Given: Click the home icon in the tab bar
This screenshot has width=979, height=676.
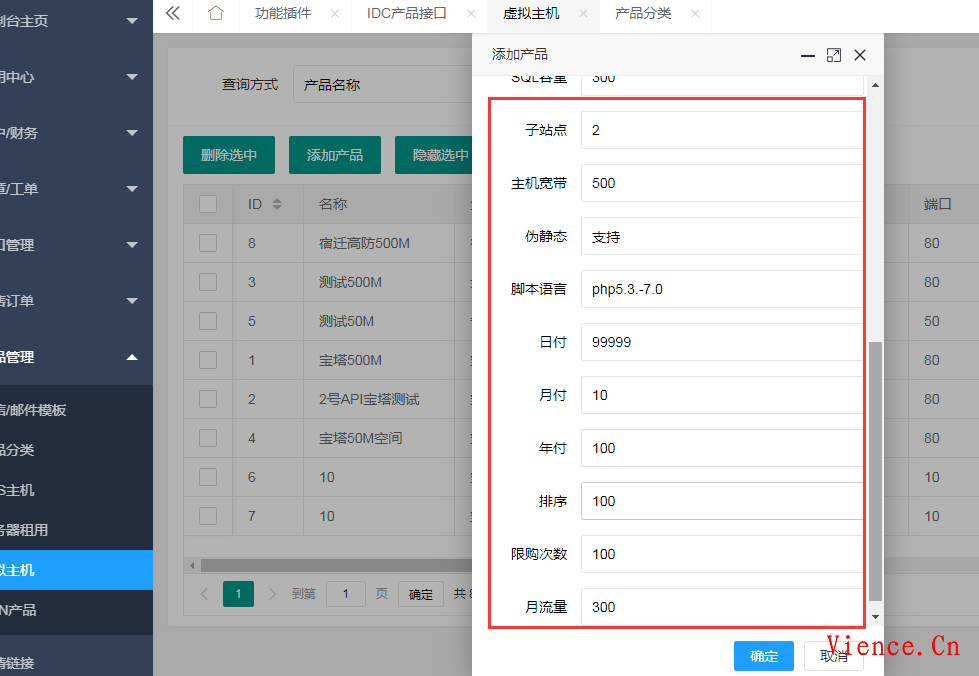Looking at the screenshot, I should (x=214, y=14).
